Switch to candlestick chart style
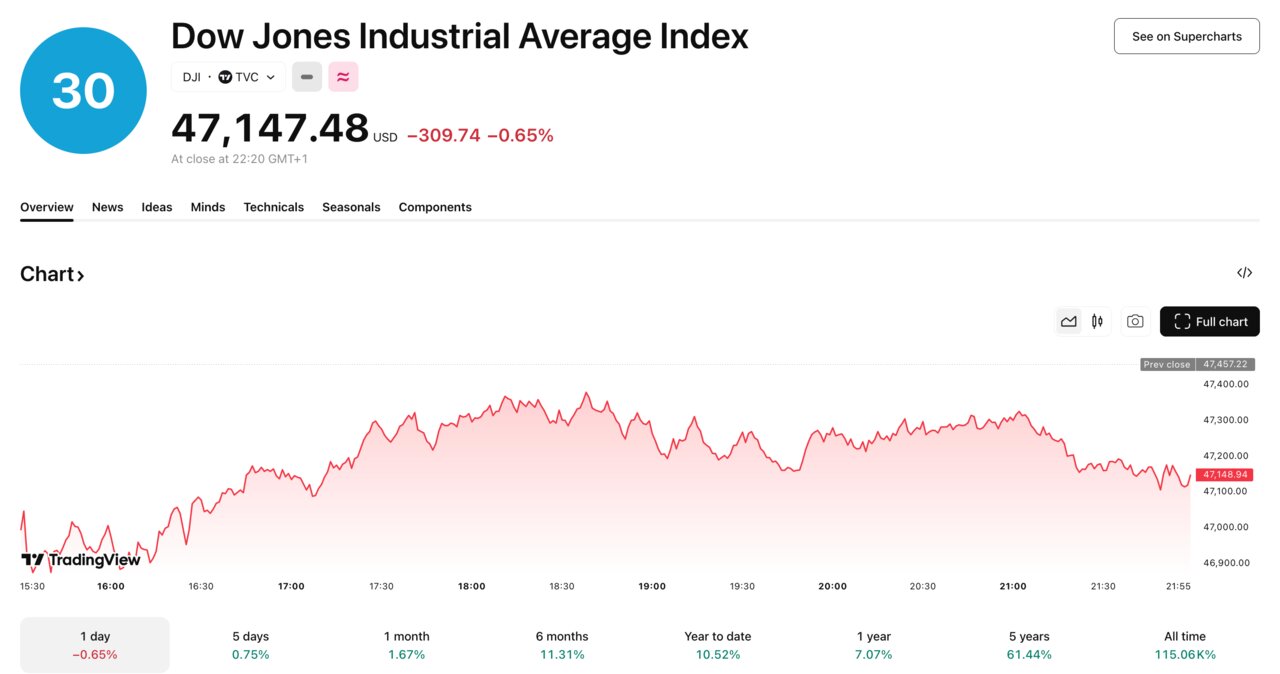Image resolution: width=1280 pixels, height=674 pixels. (x=1098, y=321)
